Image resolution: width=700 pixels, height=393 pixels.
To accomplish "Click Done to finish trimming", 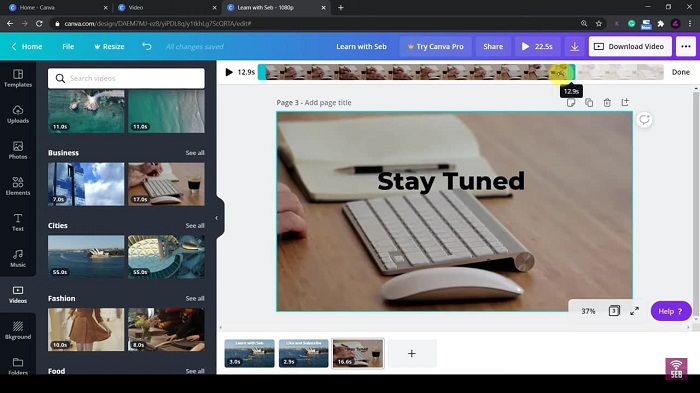I will click(x=681, y=72).
